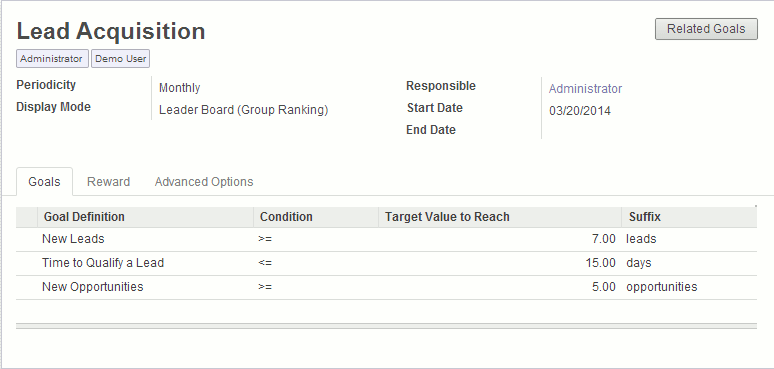This screenshot has width=774, height=369.
Task: Click the Monthly periodicity value
Action: coord(179,88)
